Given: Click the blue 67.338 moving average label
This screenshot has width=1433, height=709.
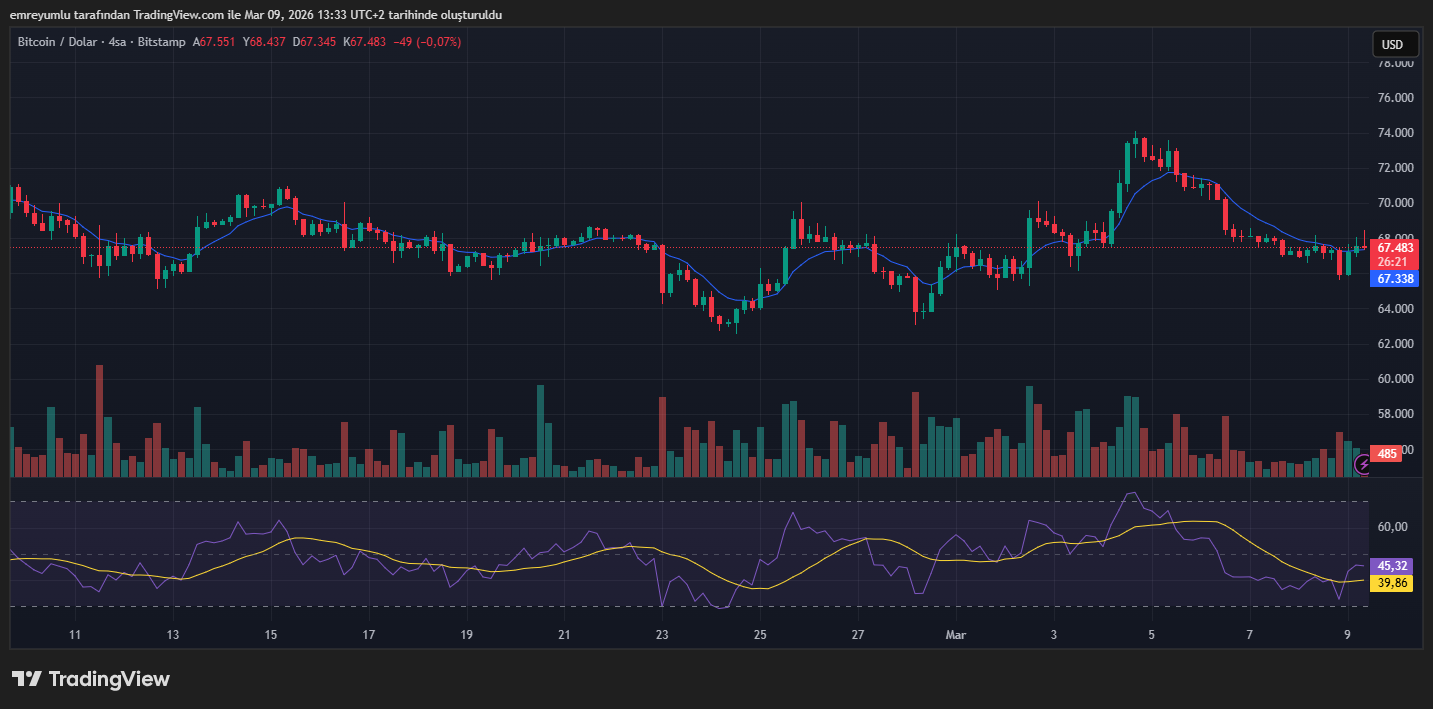Looking at the screenshot, I should click(1394, 279).
